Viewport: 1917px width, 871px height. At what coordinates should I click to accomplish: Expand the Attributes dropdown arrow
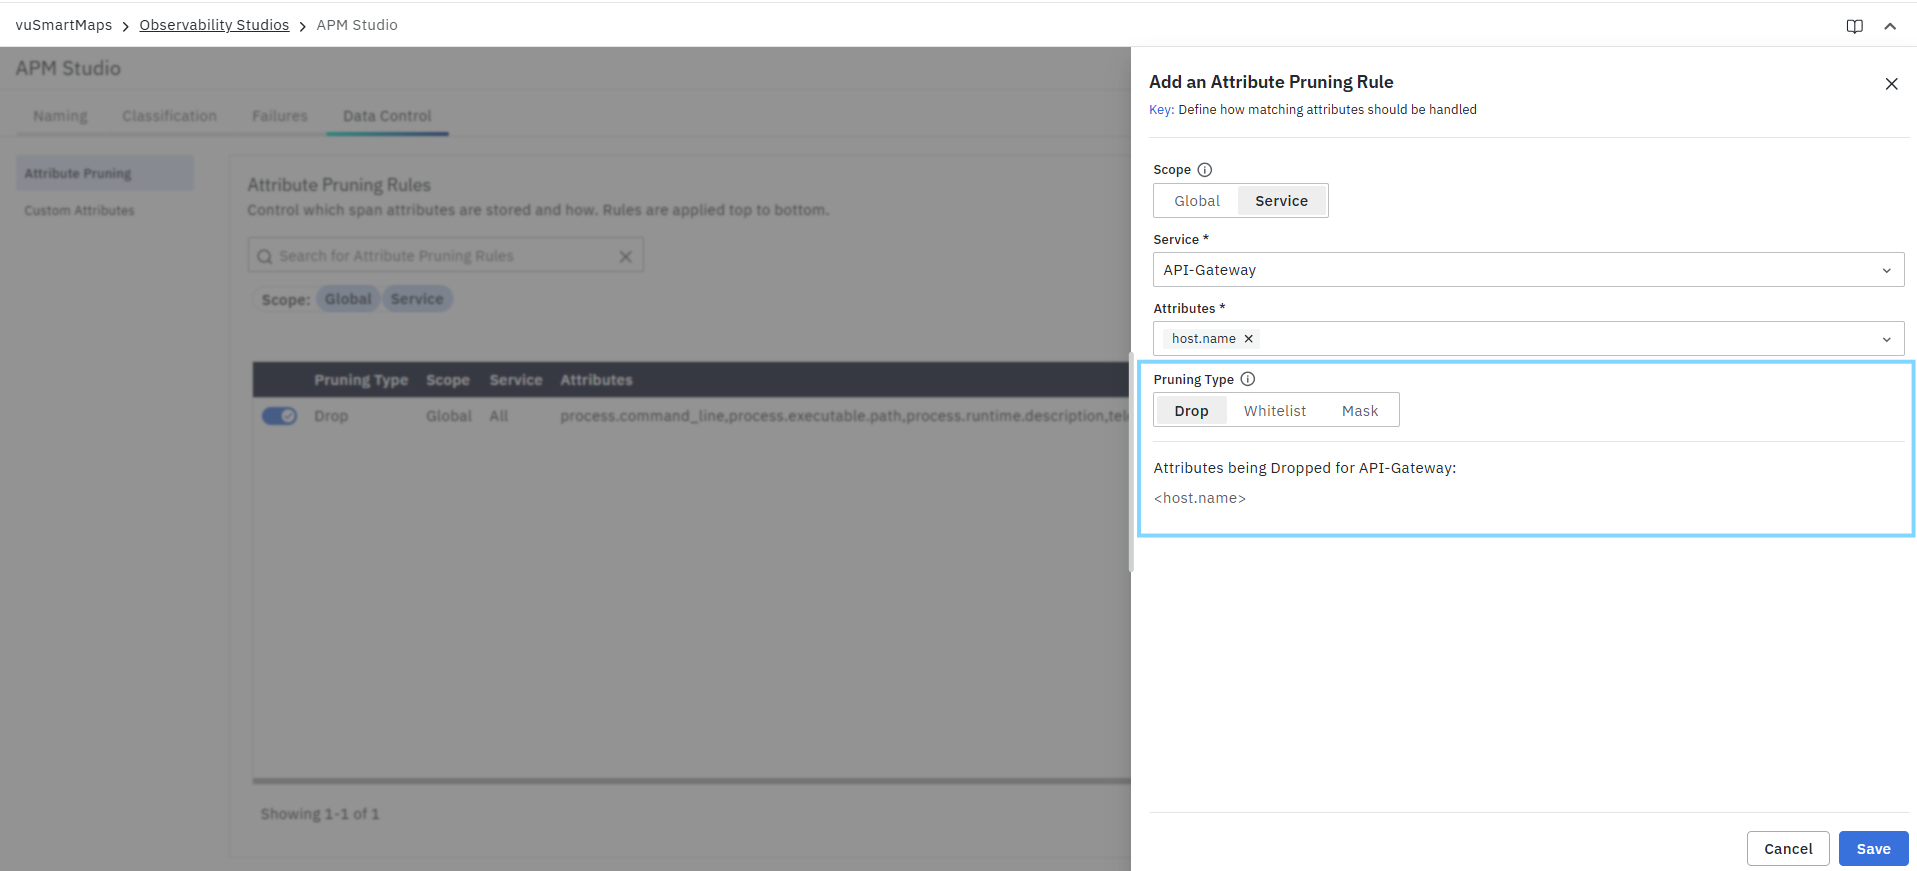point(1886,339)
